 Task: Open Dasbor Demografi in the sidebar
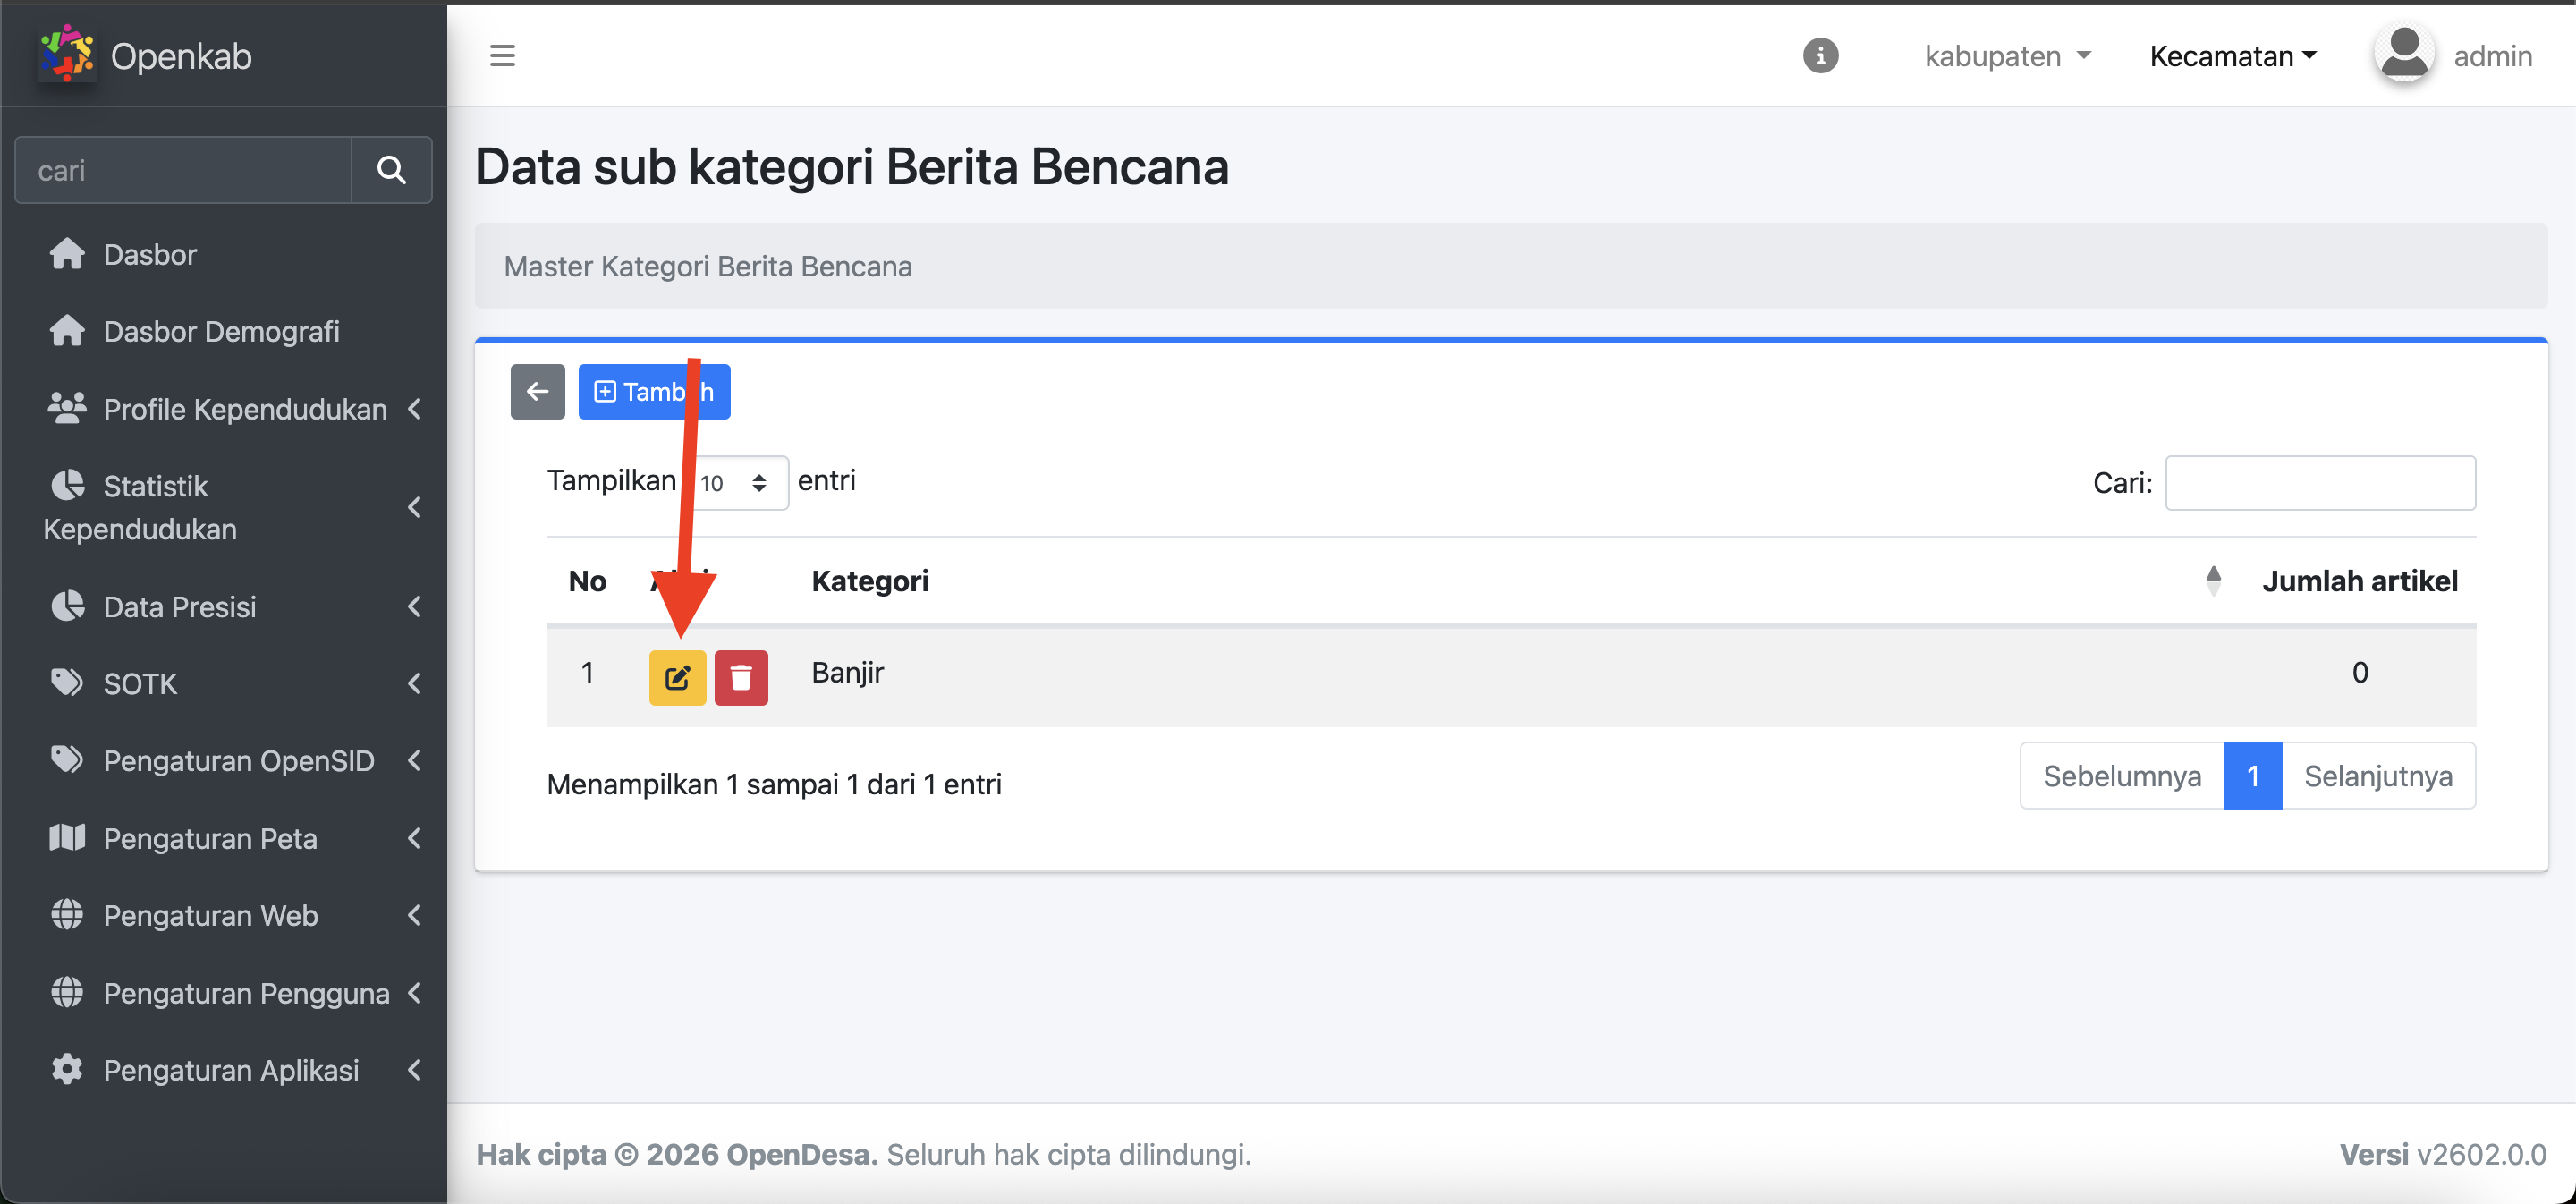221,331
